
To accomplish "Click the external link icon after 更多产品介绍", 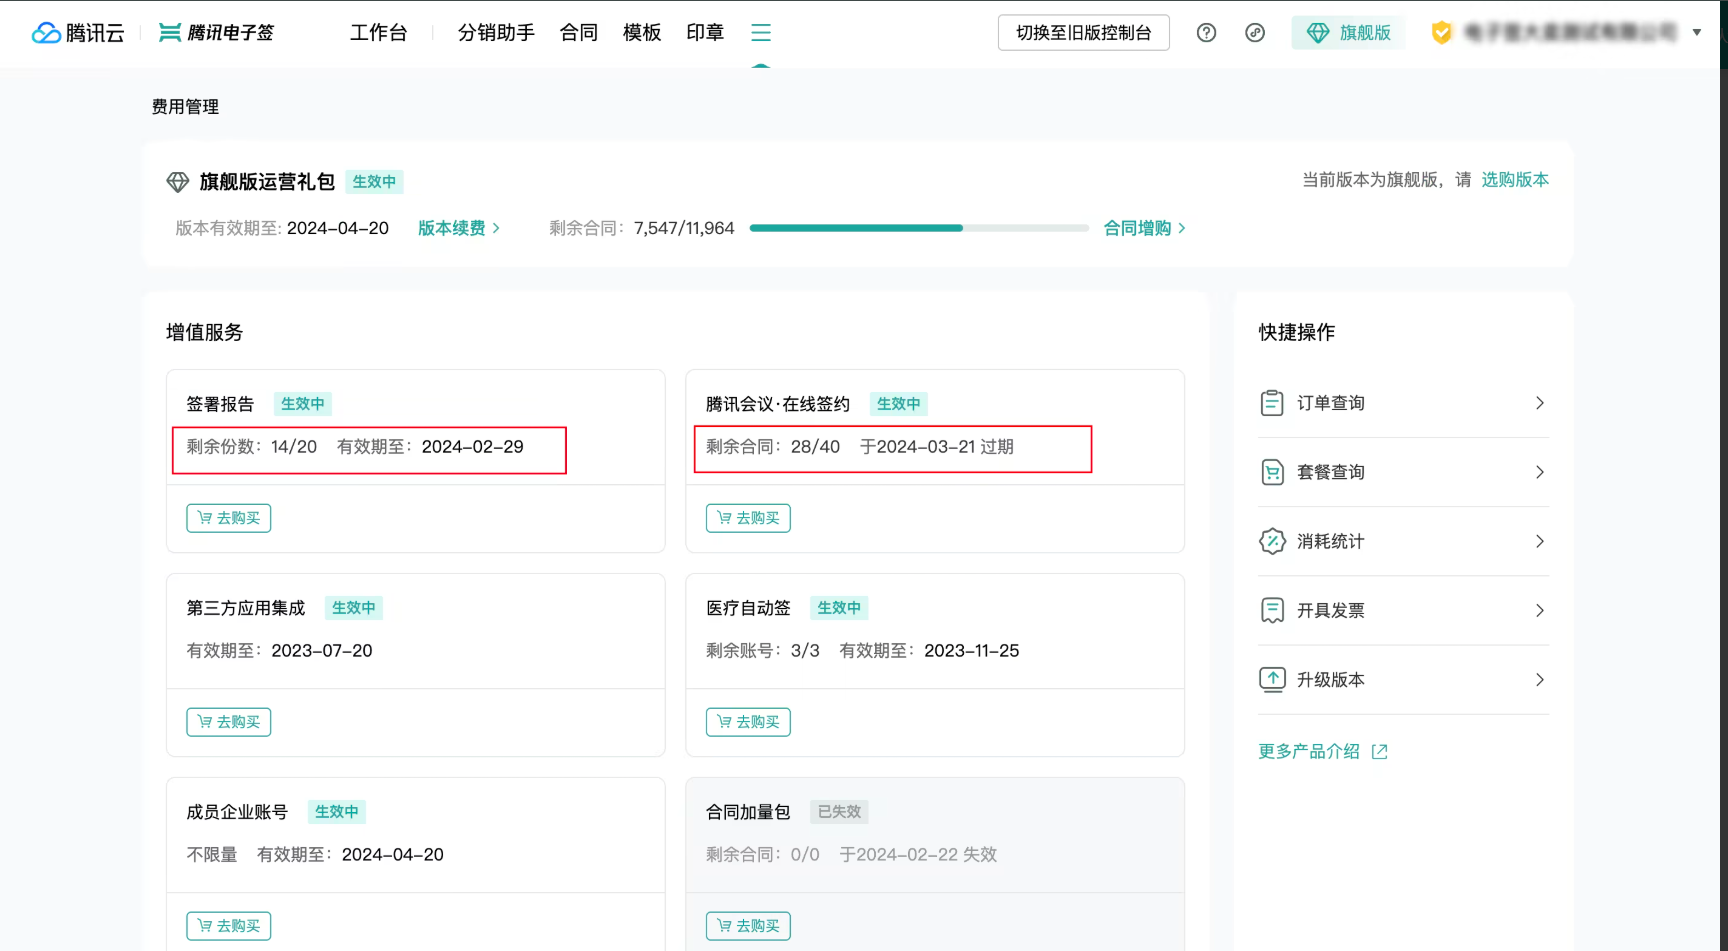I will (1380, 752).
